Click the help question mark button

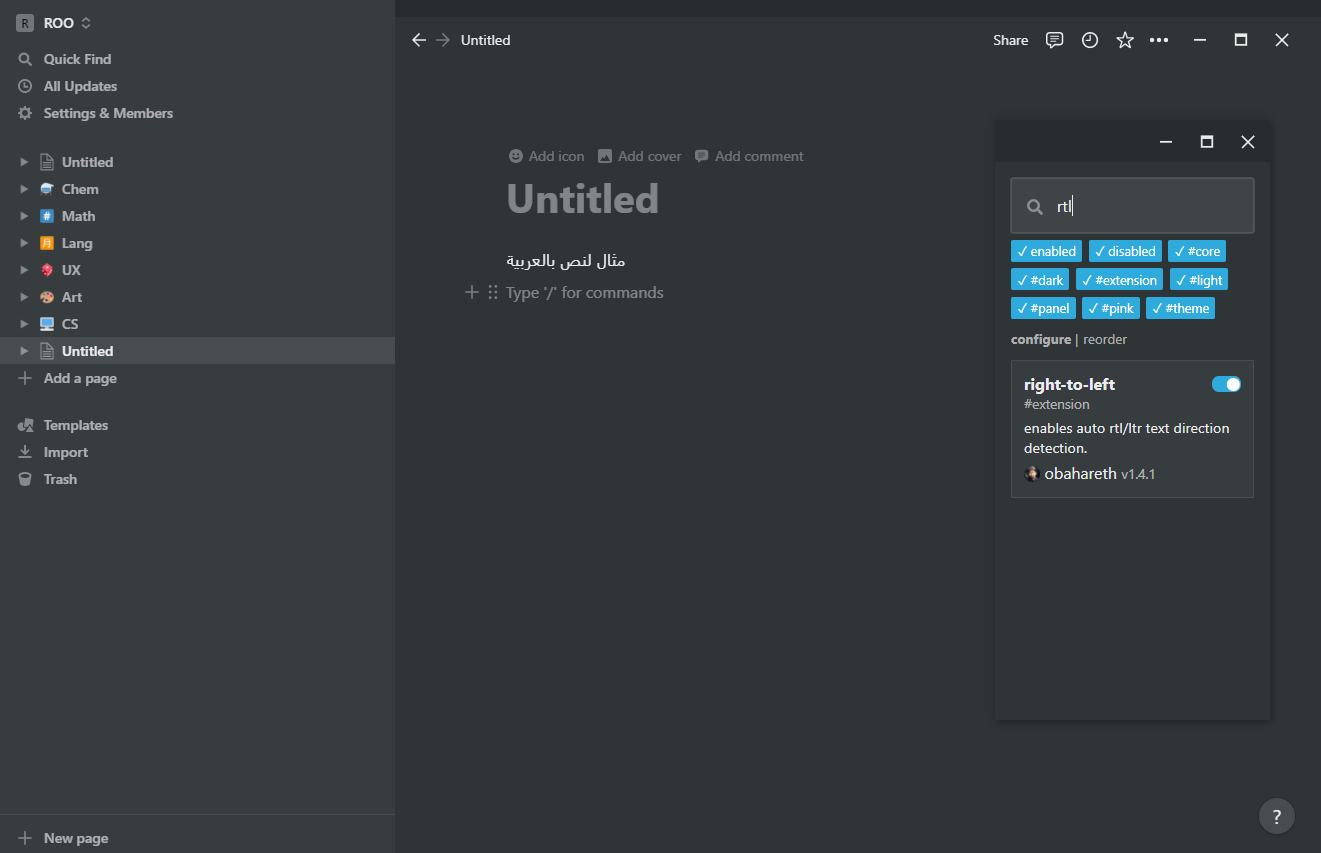coord(1276,816)
